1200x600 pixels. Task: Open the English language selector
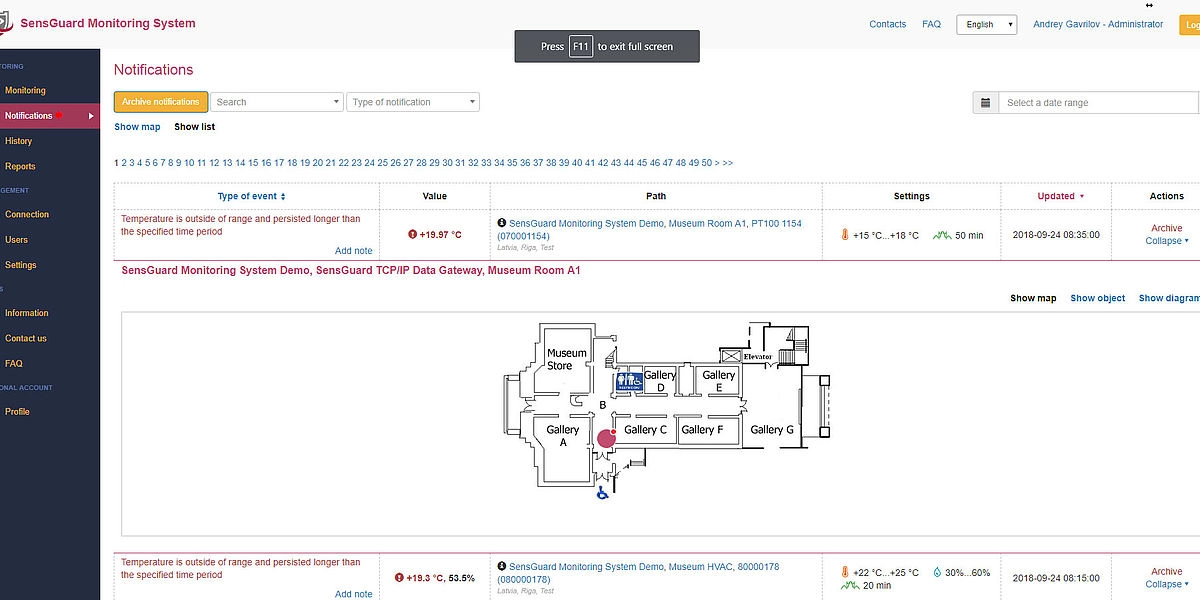coord(986,24)
